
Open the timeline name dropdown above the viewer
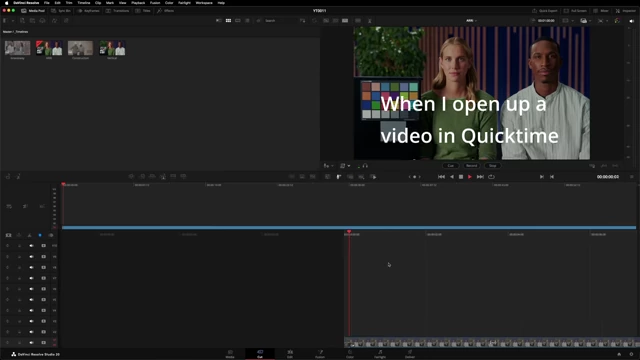(x=471, y=20)
